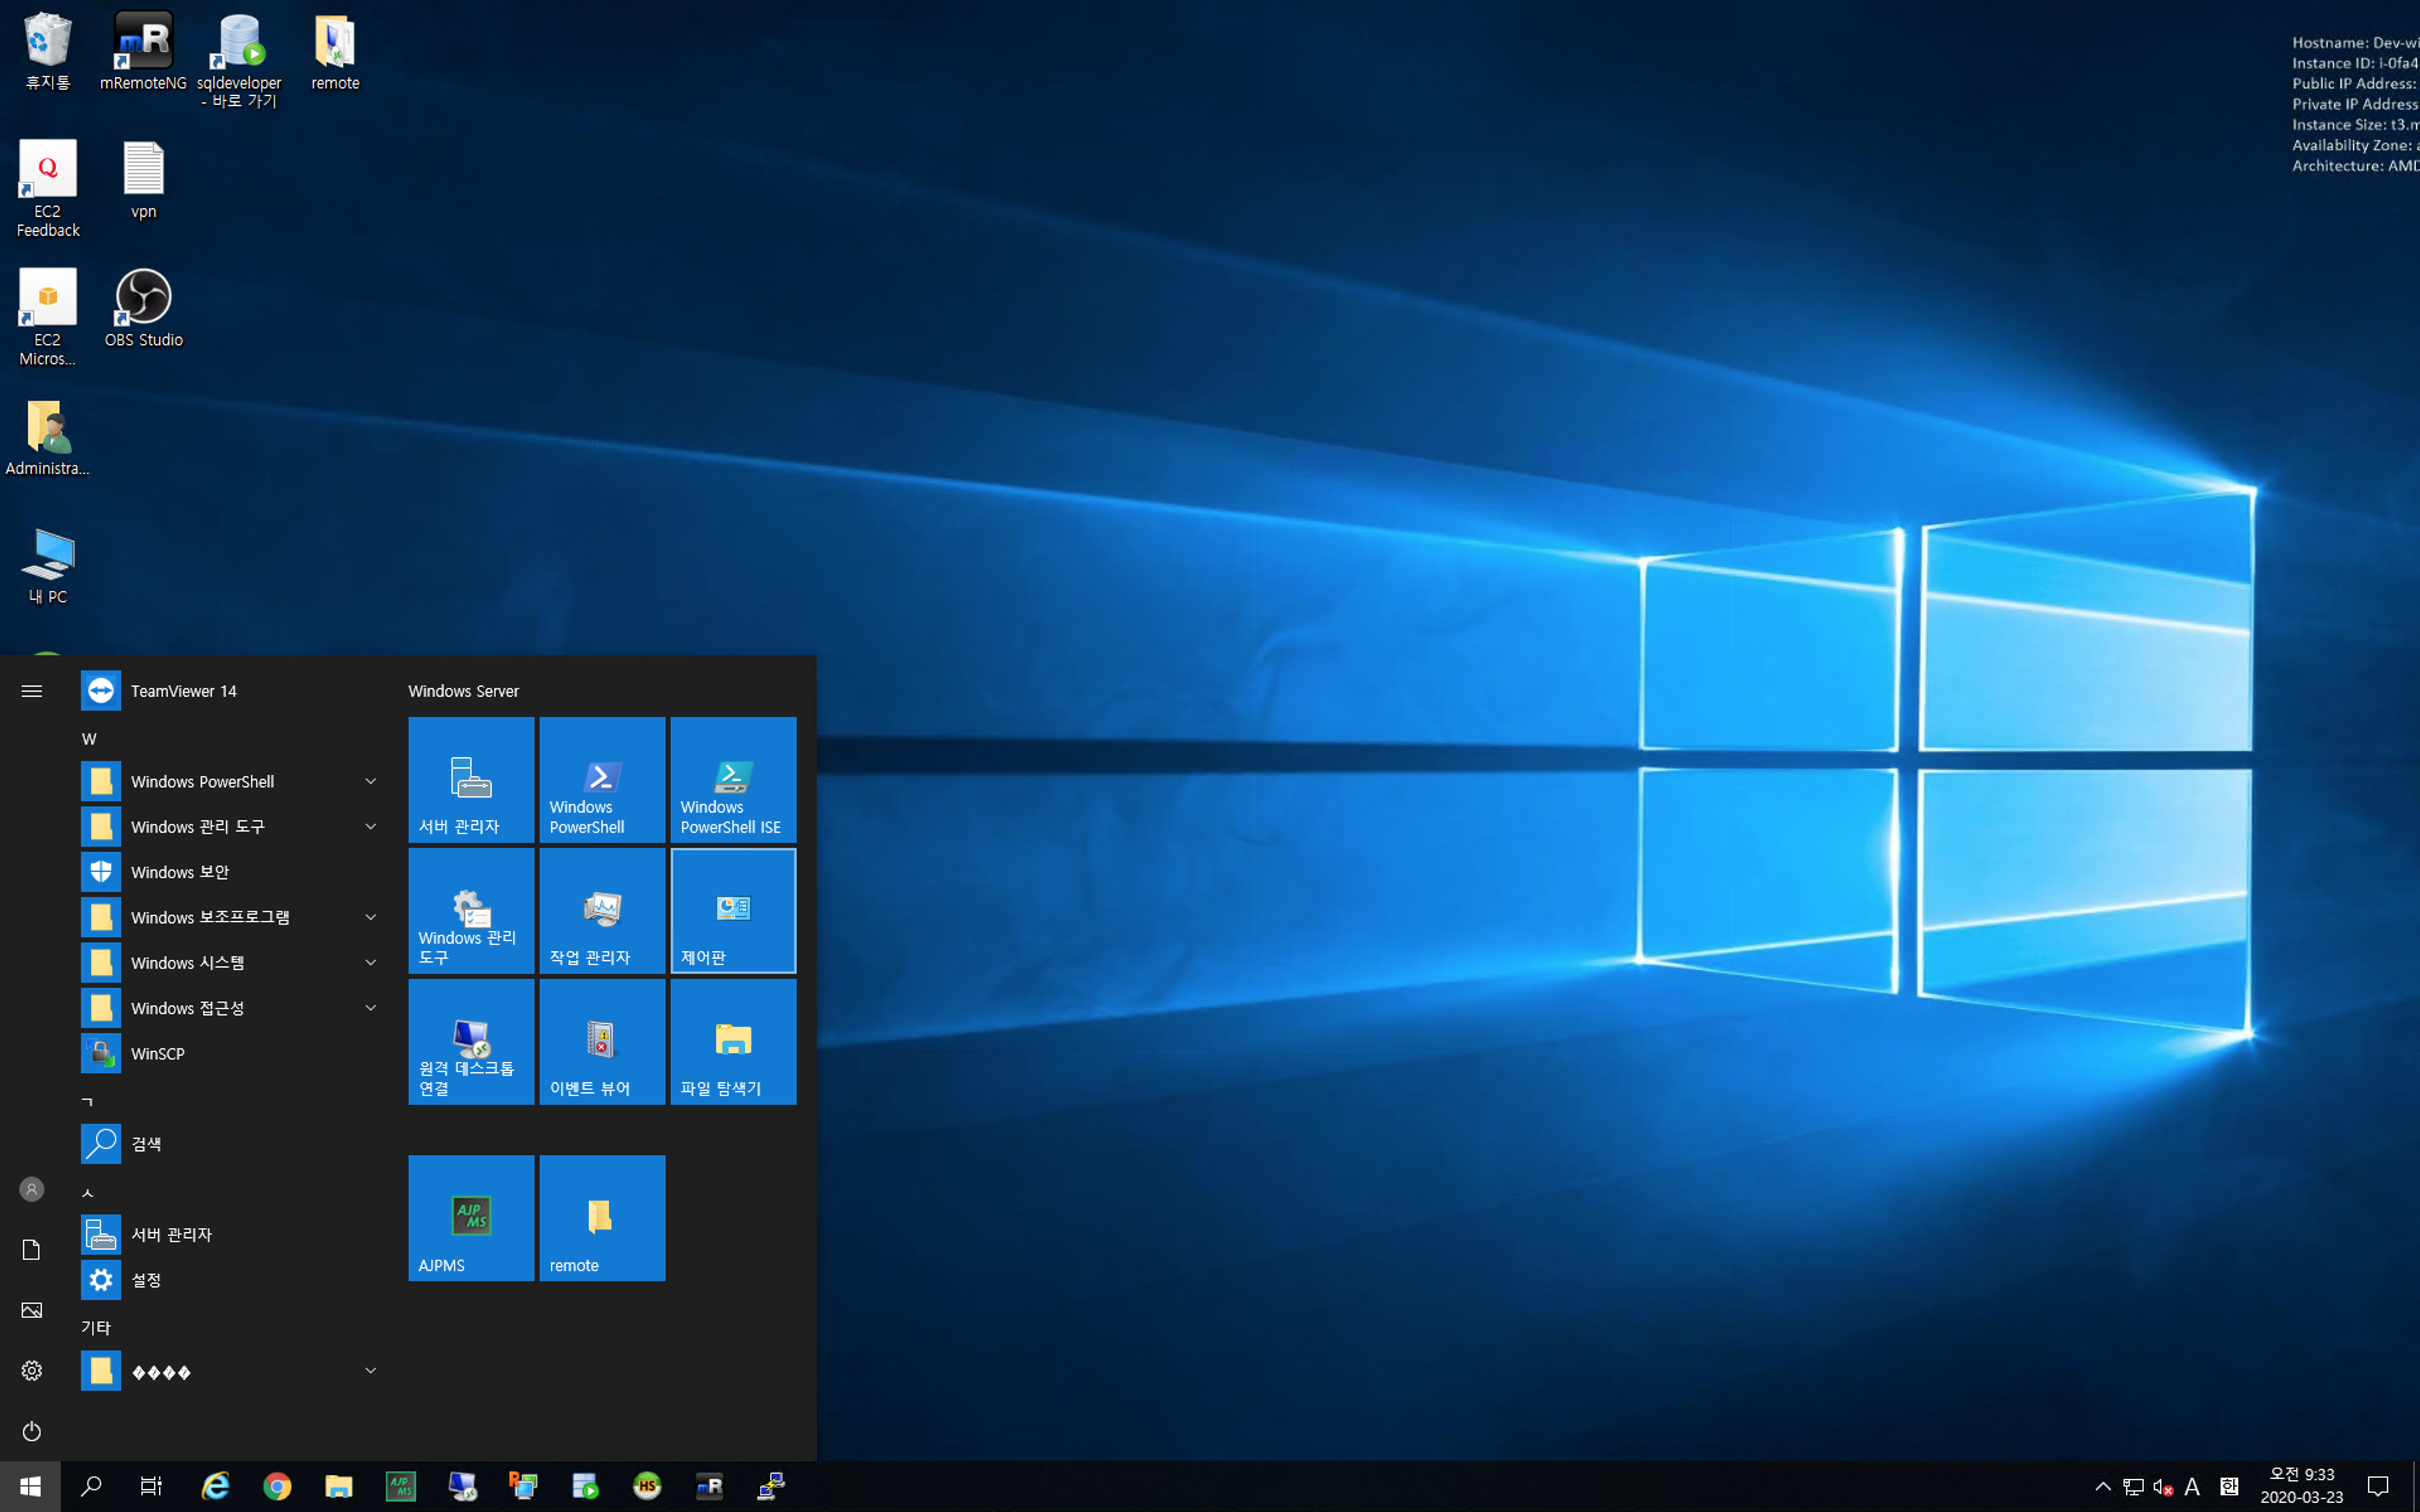
Task: Open the 제어판 tile
Action: coord(733,910)
